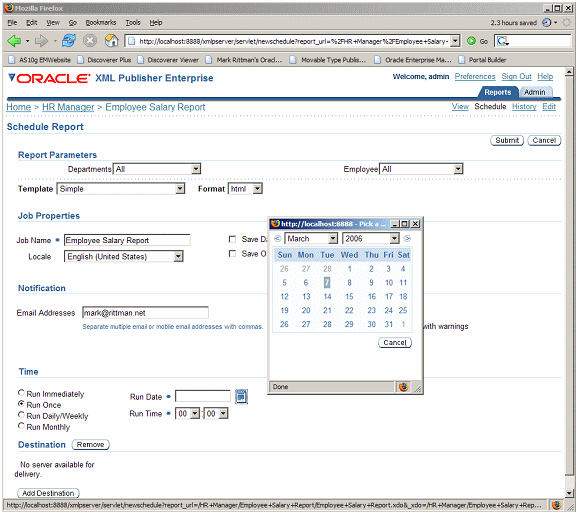
Task: Pick March 15 in the calendar
Action: tap(349, 296)
